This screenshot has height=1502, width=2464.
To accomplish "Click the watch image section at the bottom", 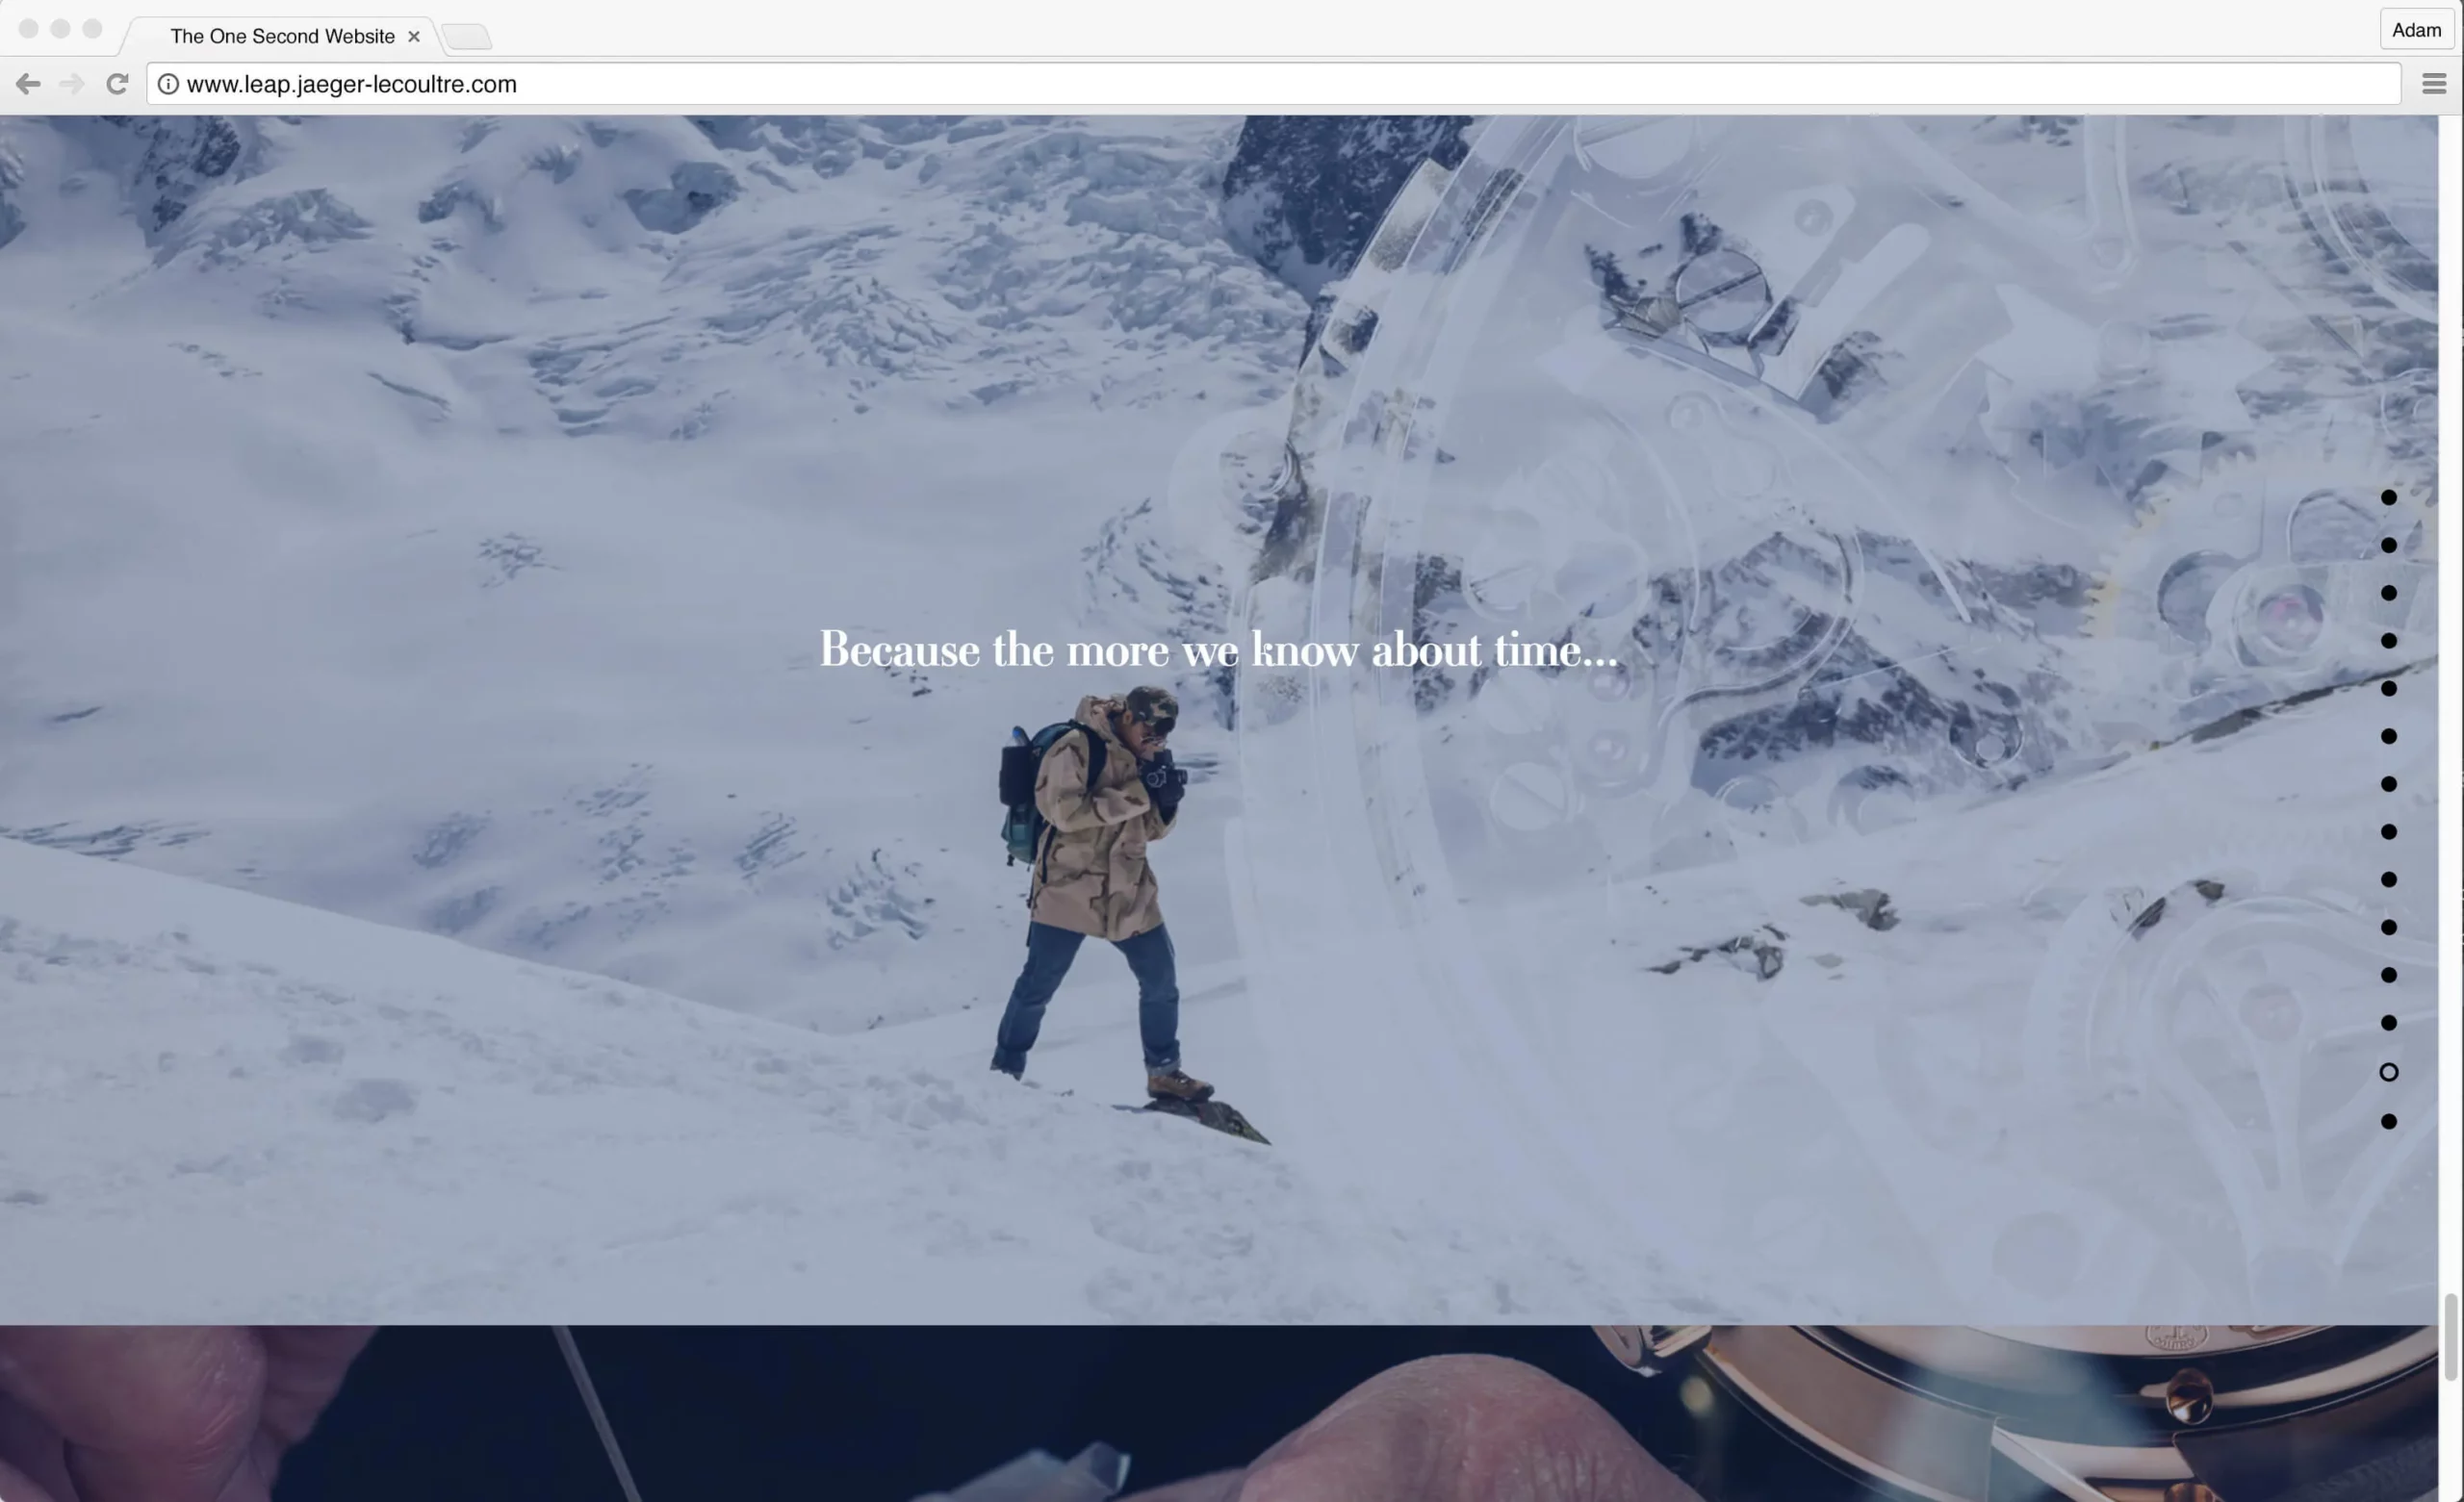I will 1218,1413.
